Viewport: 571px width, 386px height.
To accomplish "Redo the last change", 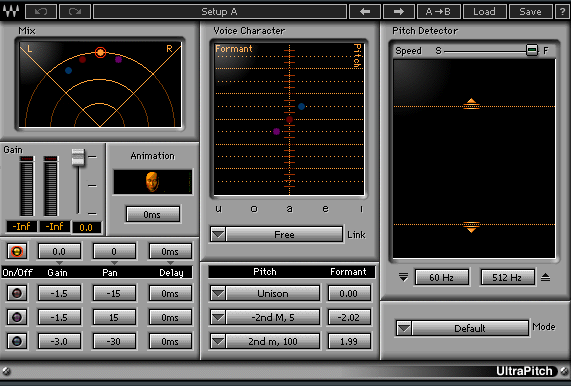I will pos(75,12).
